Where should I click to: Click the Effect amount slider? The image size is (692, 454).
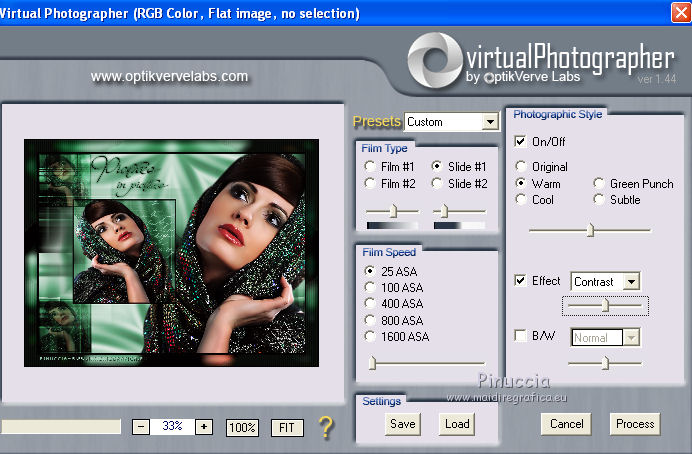pyautogui.click(x=605, y=305)
